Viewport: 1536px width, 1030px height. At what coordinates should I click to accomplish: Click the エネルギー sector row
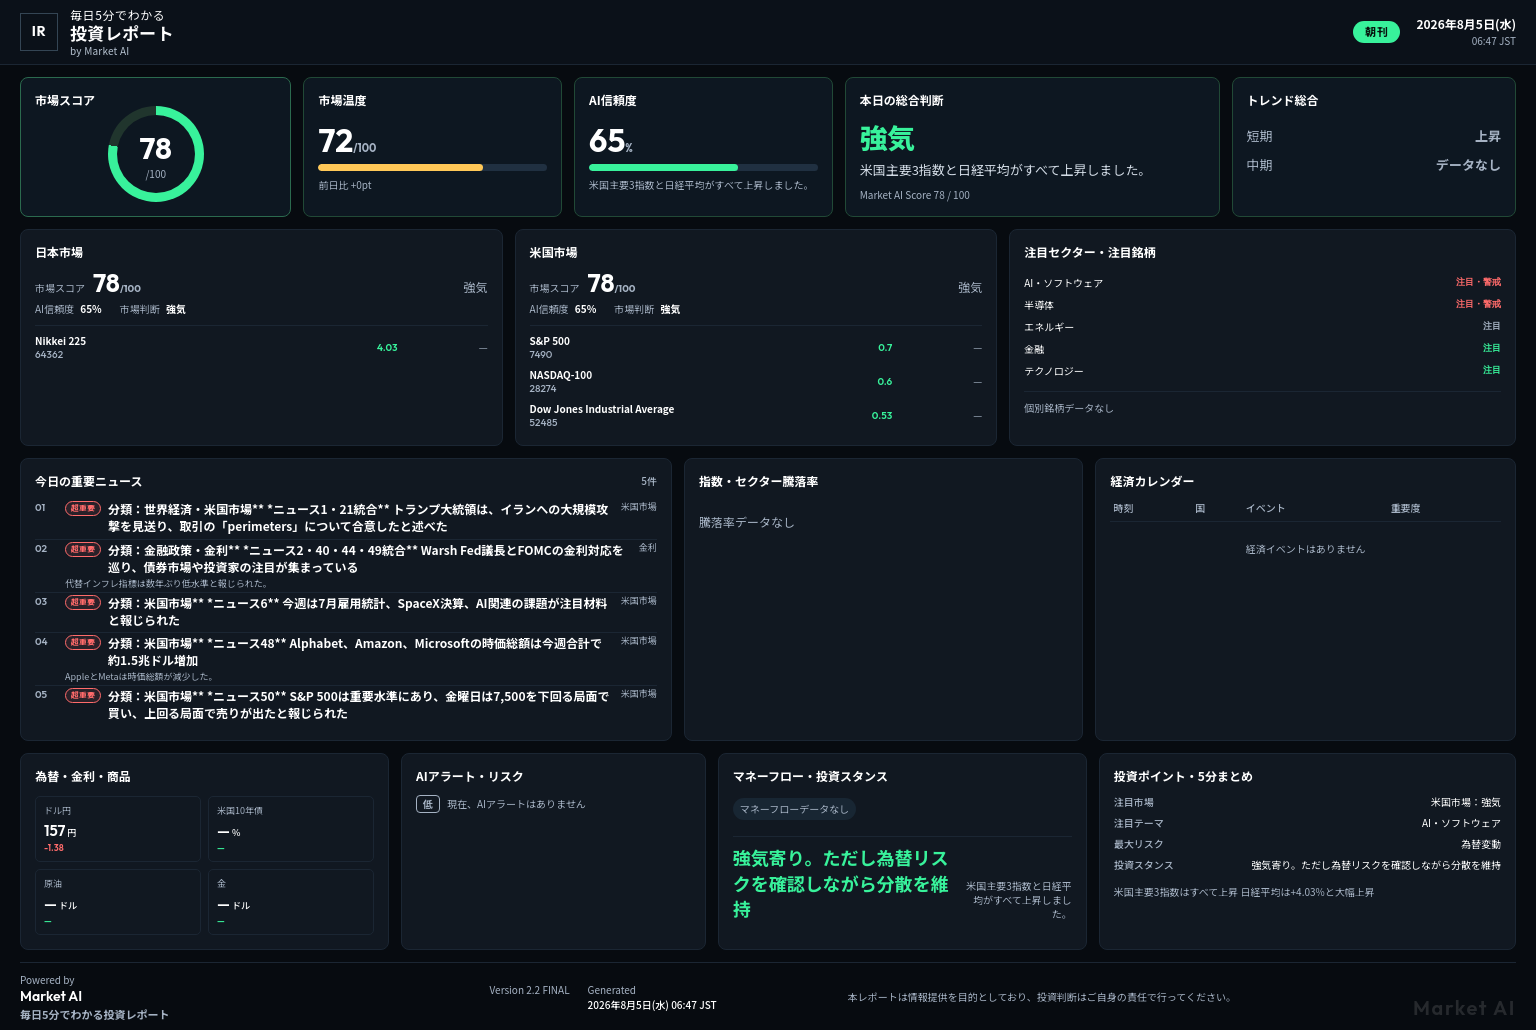pyautogui.click(x=1262, y=327)
